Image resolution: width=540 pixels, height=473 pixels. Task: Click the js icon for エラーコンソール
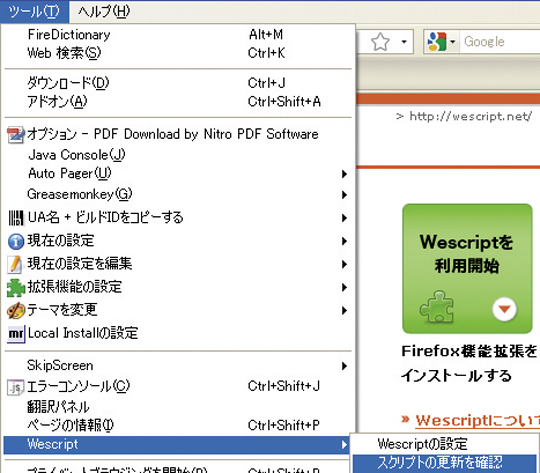coord(16,387)
